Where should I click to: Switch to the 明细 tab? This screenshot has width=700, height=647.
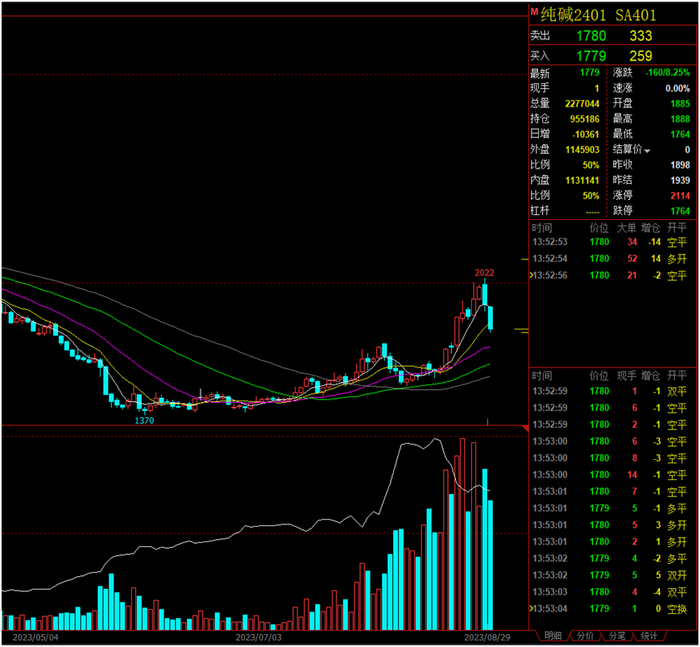553,636
